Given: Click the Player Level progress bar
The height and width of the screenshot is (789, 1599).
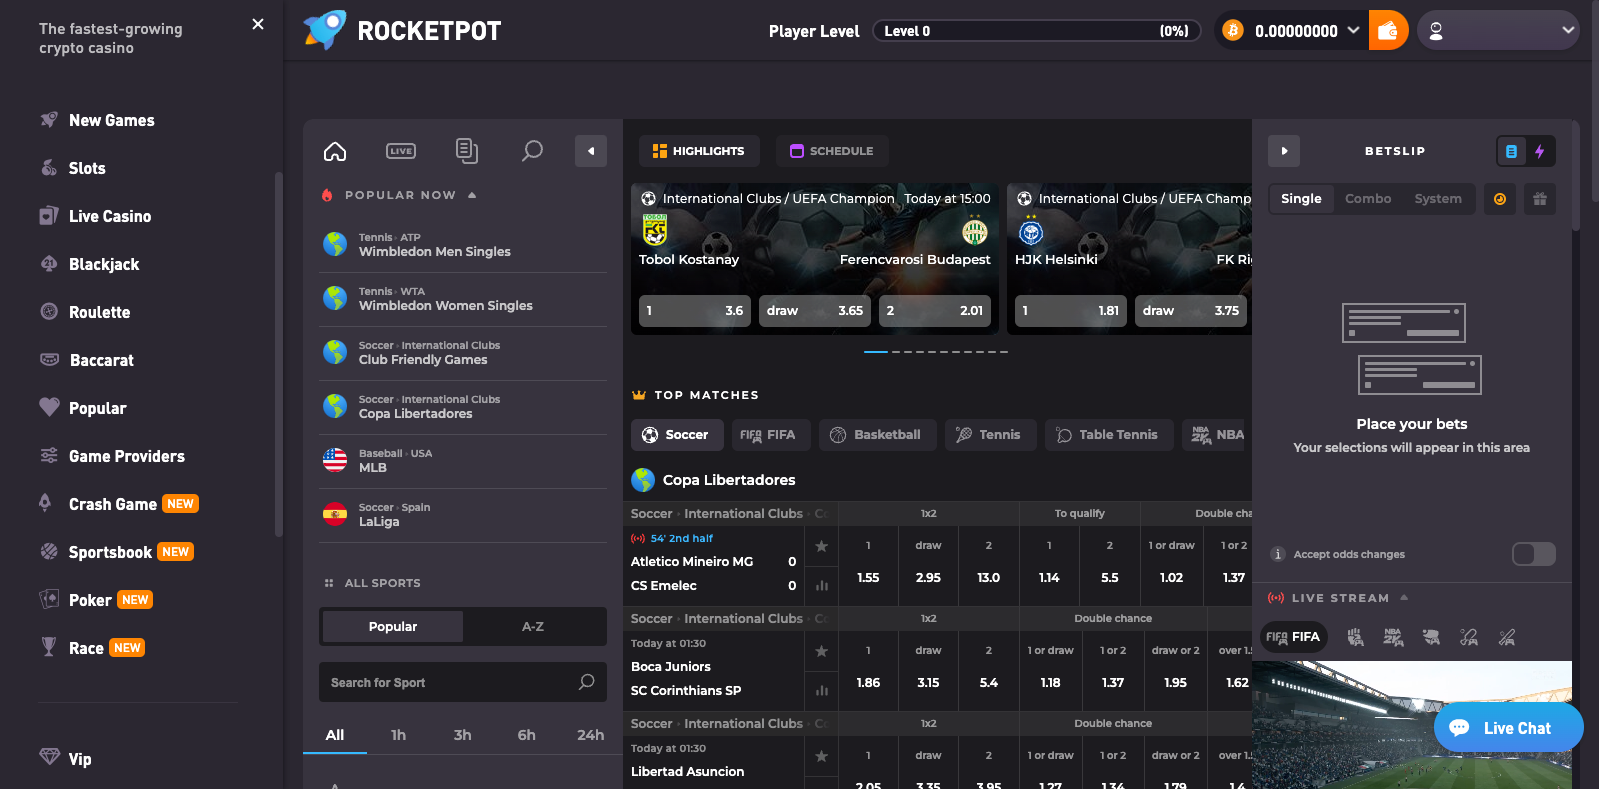Looking at the screenshot, I should (1036, 31).
